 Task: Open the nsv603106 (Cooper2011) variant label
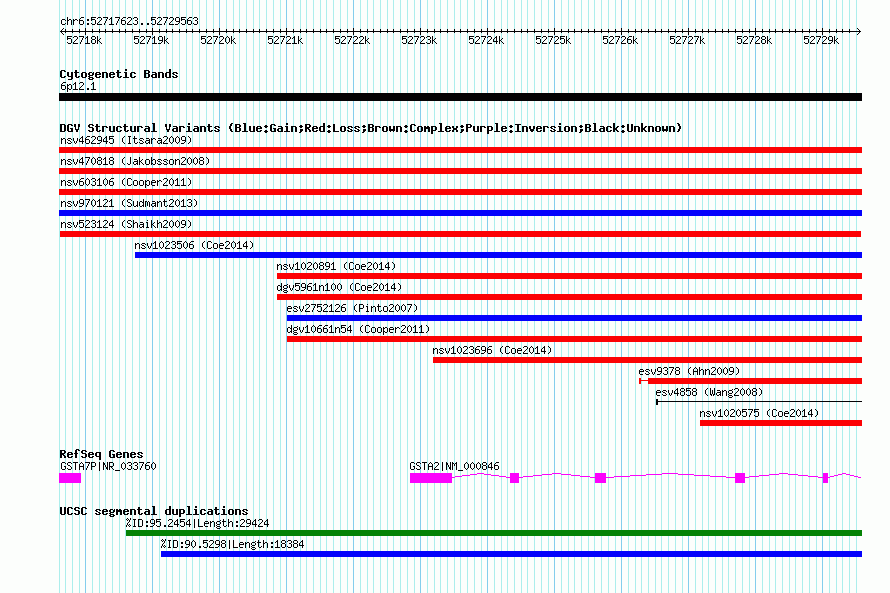pos(126,182)
